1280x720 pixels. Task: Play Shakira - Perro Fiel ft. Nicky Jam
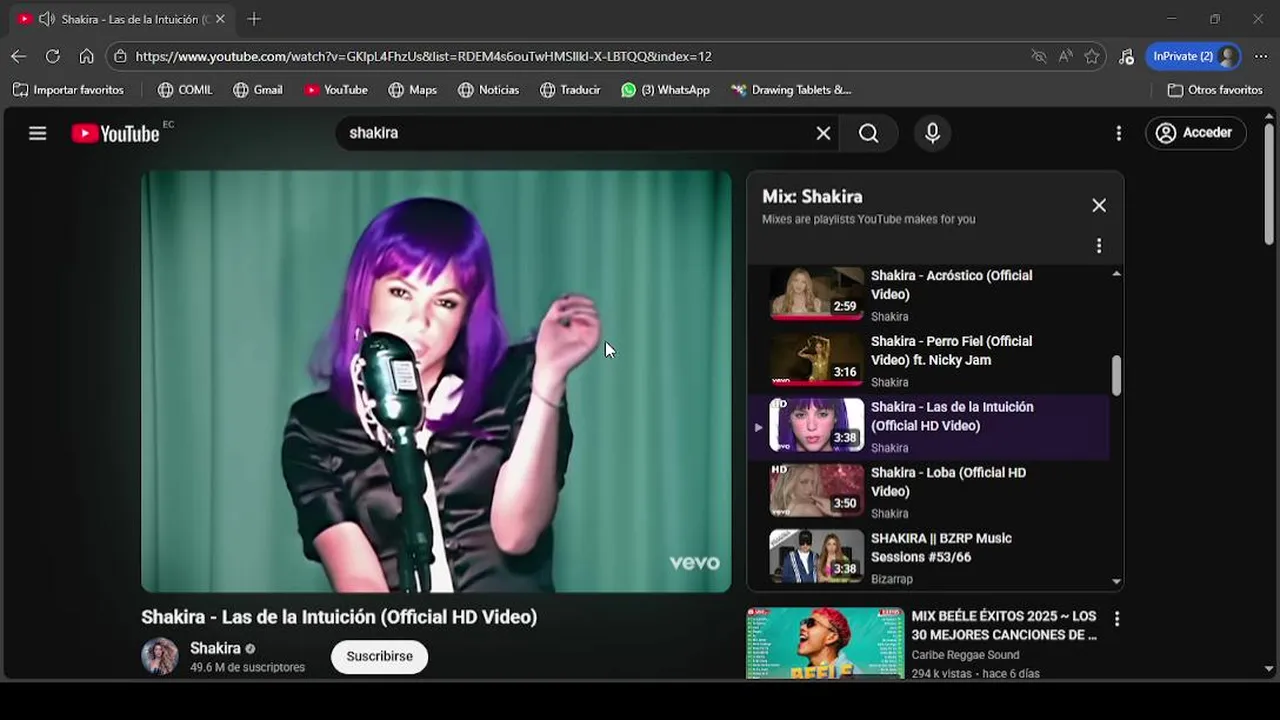click(928, 360)
